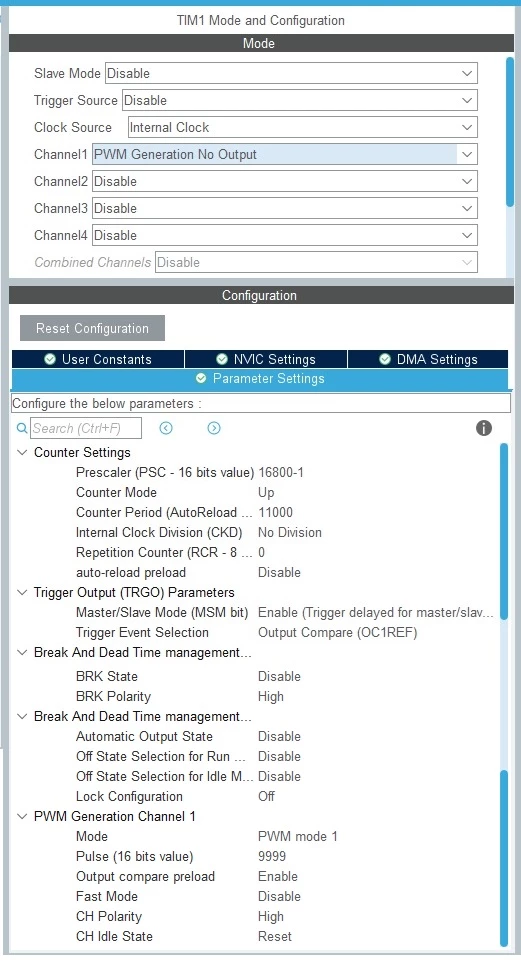The height and width of the screenshot is (961, 521).
Task: Collapse Break And Dead Time section with BRK State
Action: [22, 653]
